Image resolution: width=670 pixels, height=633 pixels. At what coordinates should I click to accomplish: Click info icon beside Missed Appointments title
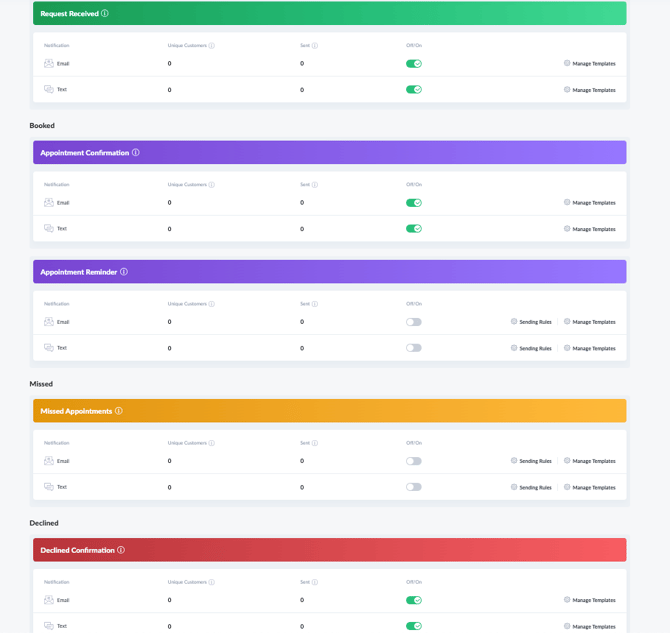[x=119, y=411]
